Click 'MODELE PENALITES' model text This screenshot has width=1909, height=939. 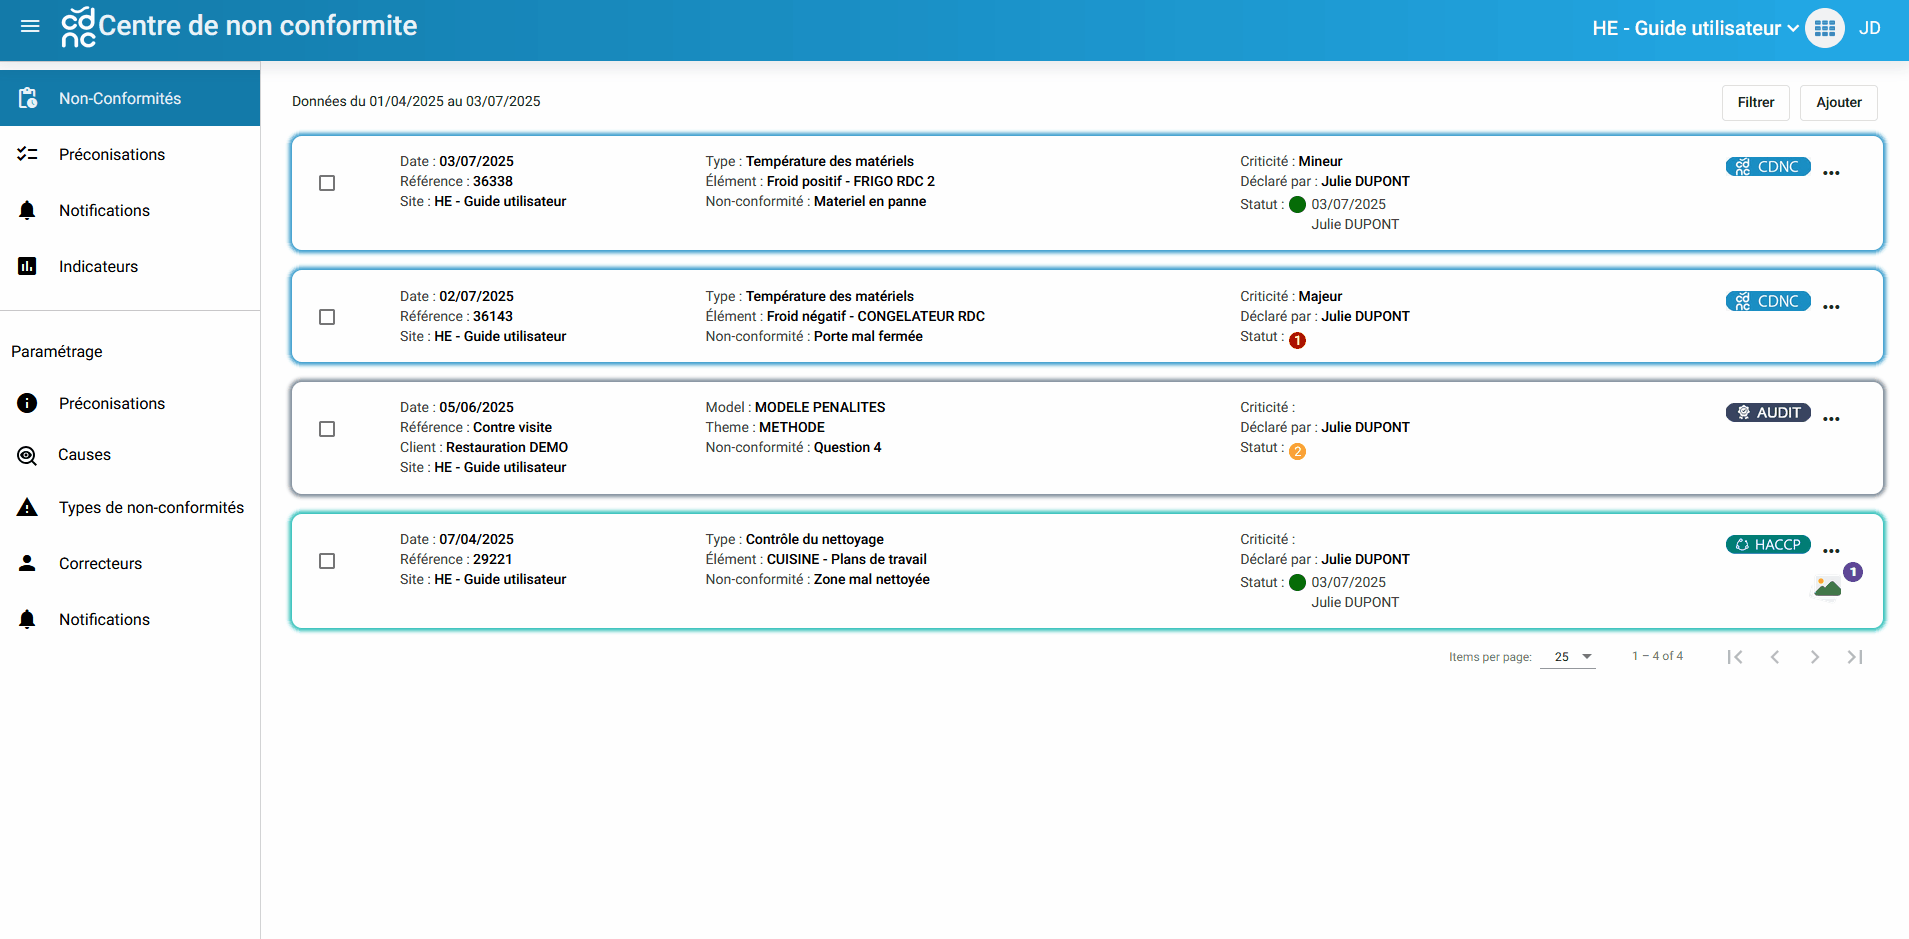coord(820,407)
